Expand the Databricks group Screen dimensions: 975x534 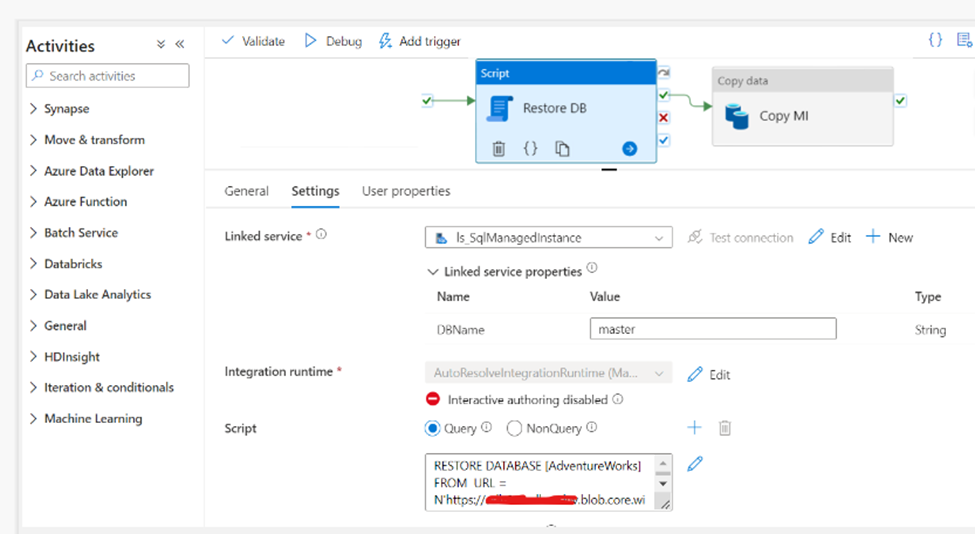point(33,264)
